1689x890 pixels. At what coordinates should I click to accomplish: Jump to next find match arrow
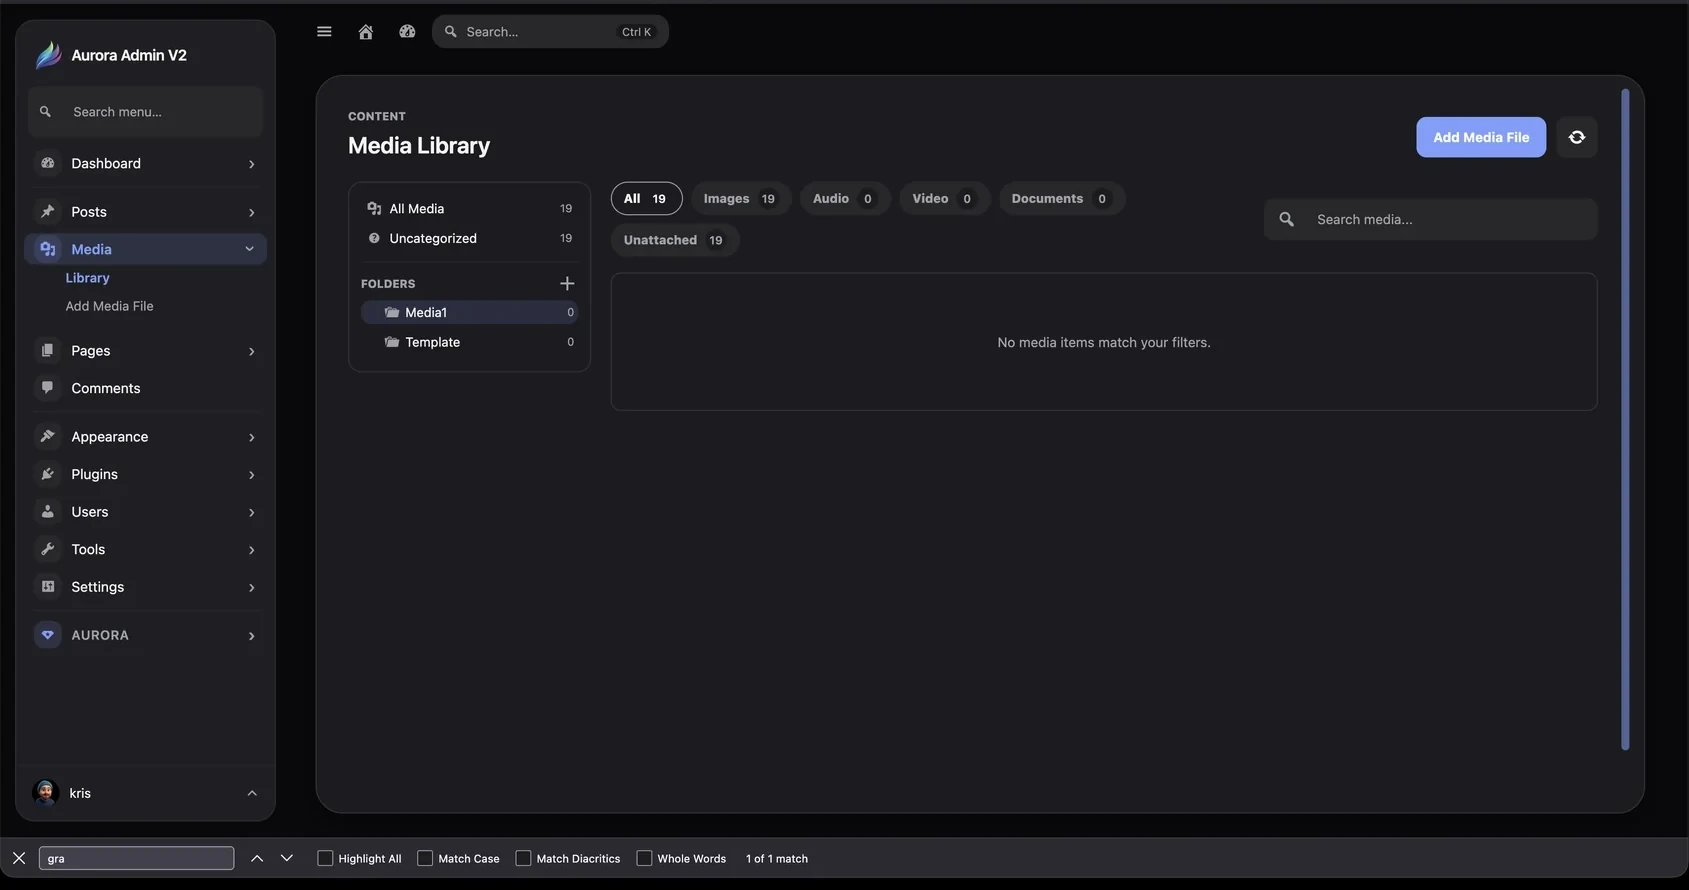287,858
